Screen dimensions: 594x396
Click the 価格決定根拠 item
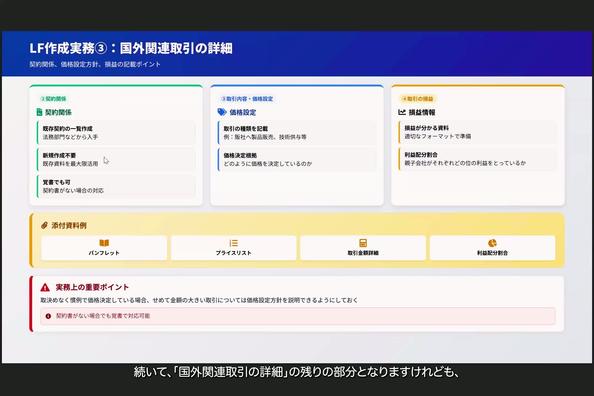click(297, 160)
